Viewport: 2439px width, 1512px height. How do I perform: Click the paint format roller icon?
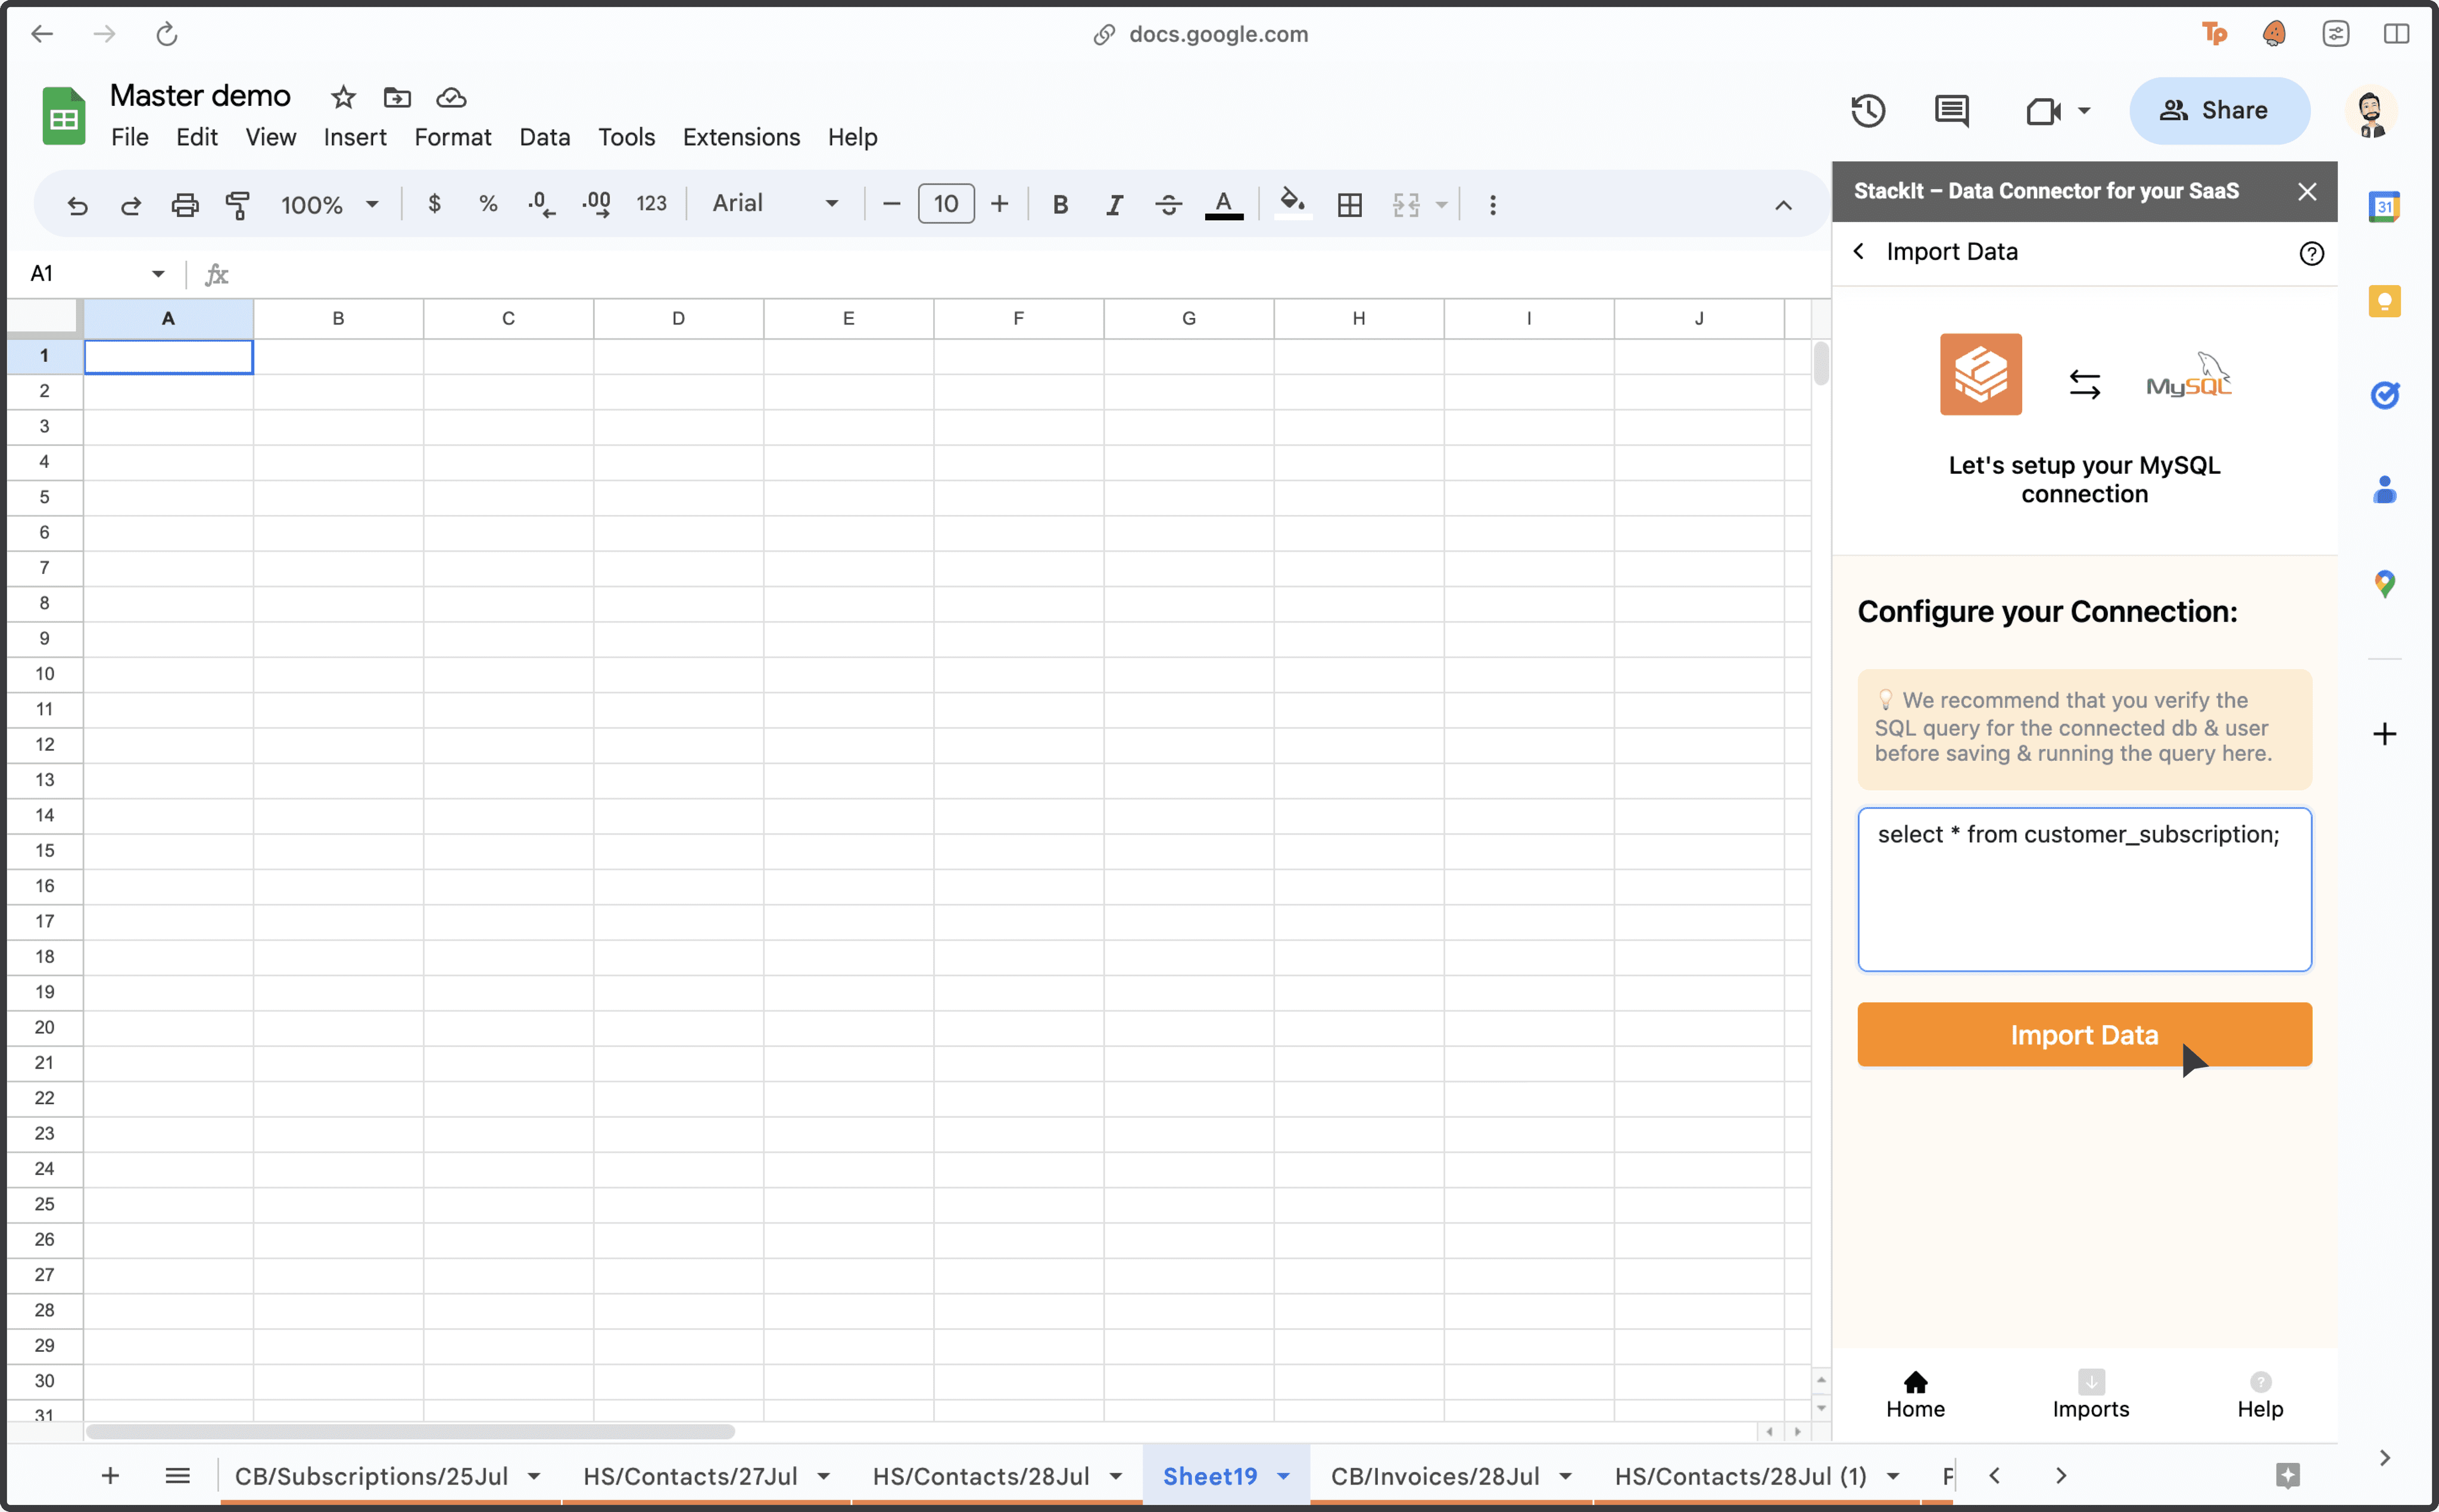coord(237,205)
